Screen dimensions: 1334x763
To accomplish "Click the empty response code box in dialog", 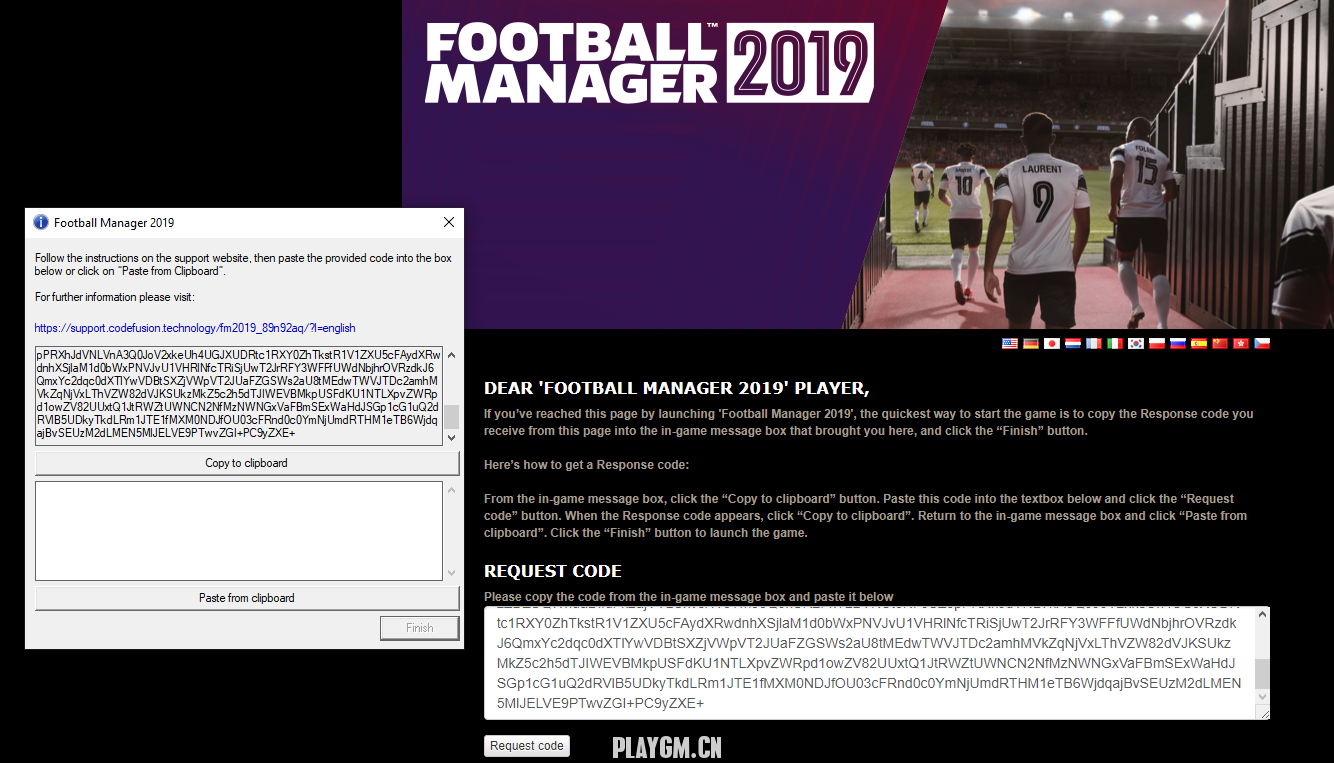I will point(239,531).
